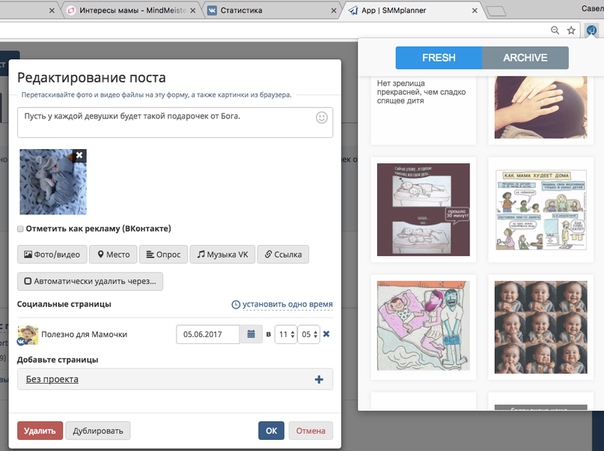The image size is (604, 451).
Task: Remove the attached baby photo
Action: point(79,155)
